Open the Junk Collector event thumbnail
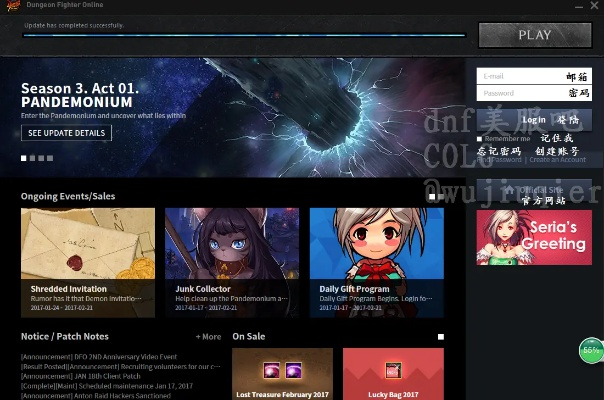 232,245
